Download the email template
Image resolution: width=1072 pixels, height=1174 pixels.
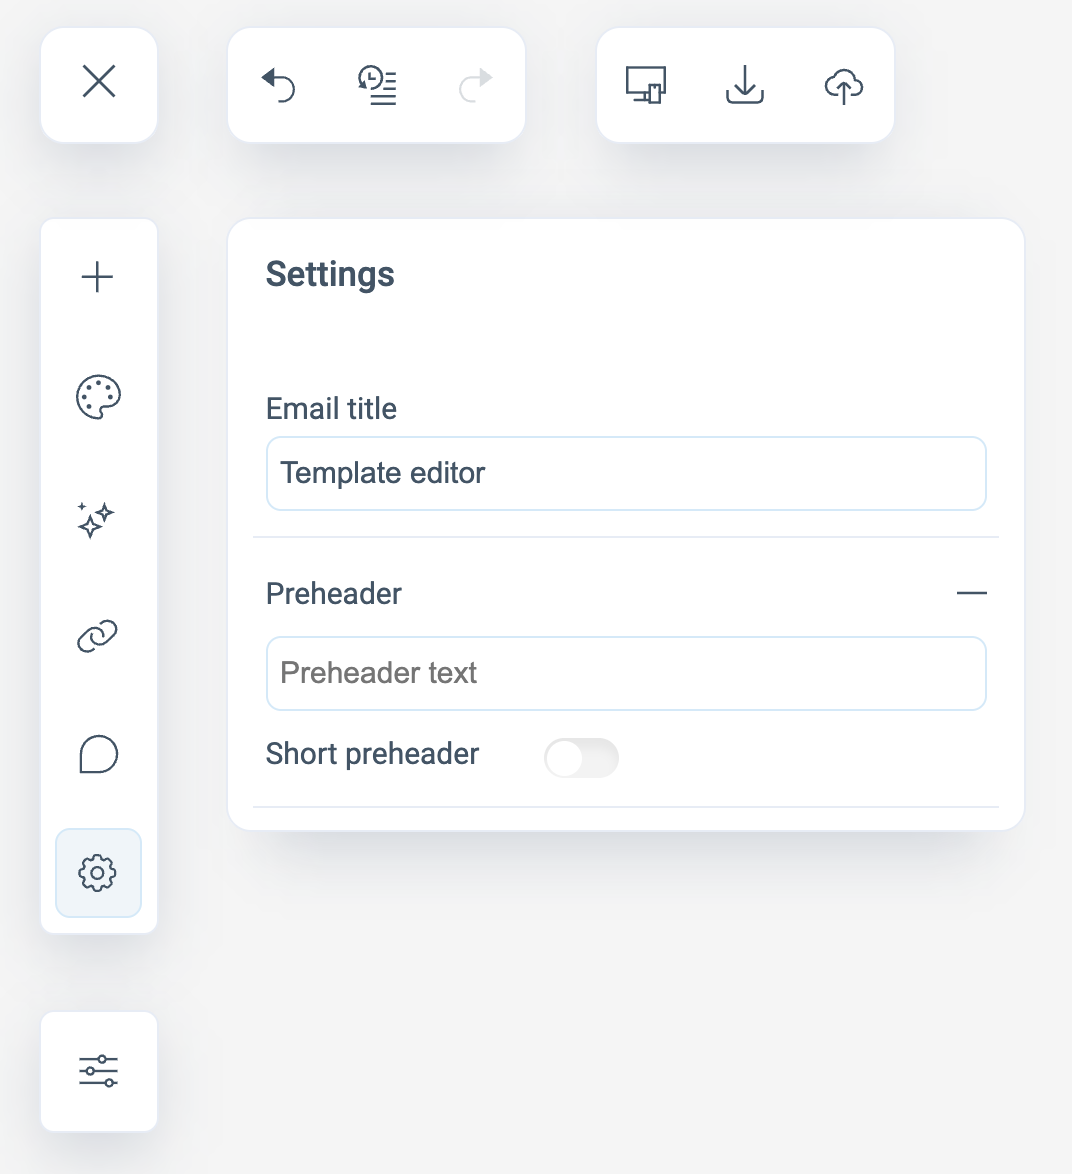click(744, 85)
